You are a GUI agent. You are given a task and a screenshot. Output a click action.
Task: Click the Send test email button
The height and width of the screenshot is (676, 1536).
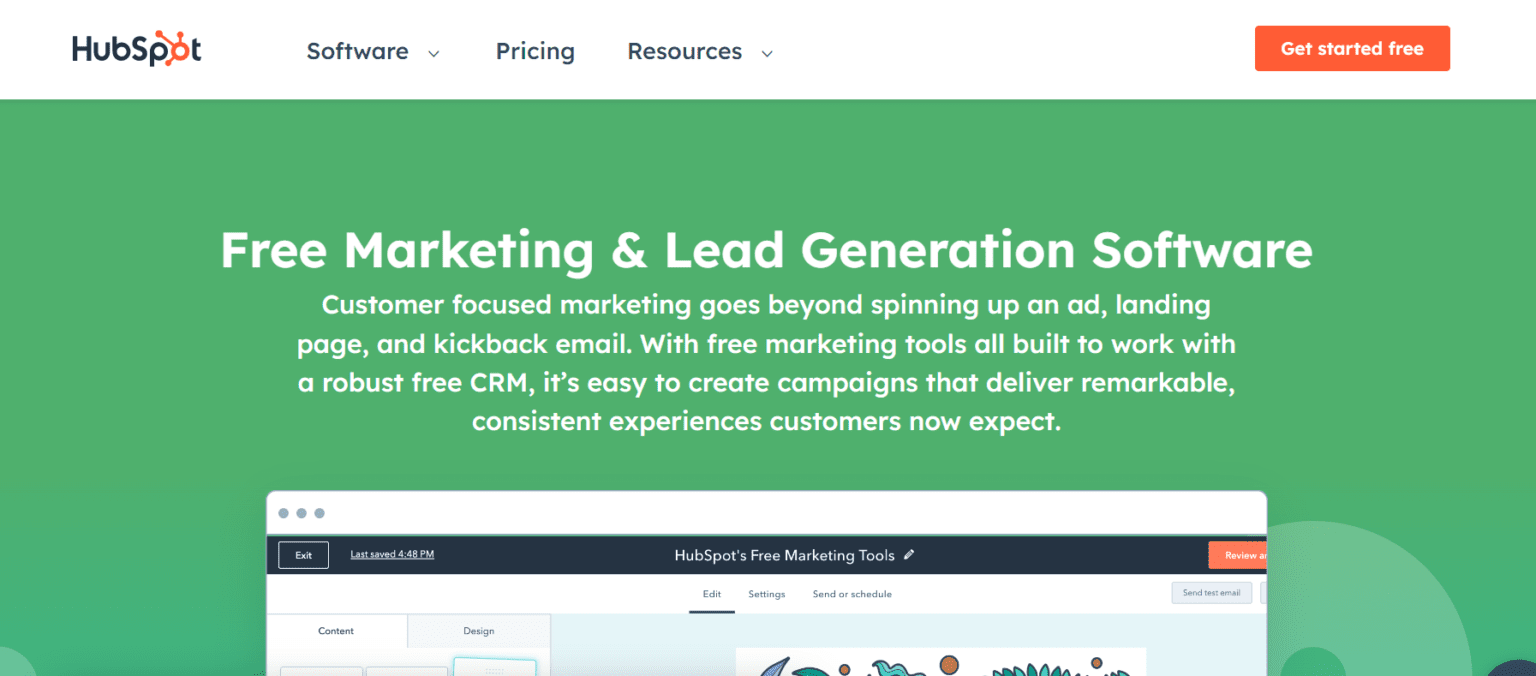click(1211, 593)
